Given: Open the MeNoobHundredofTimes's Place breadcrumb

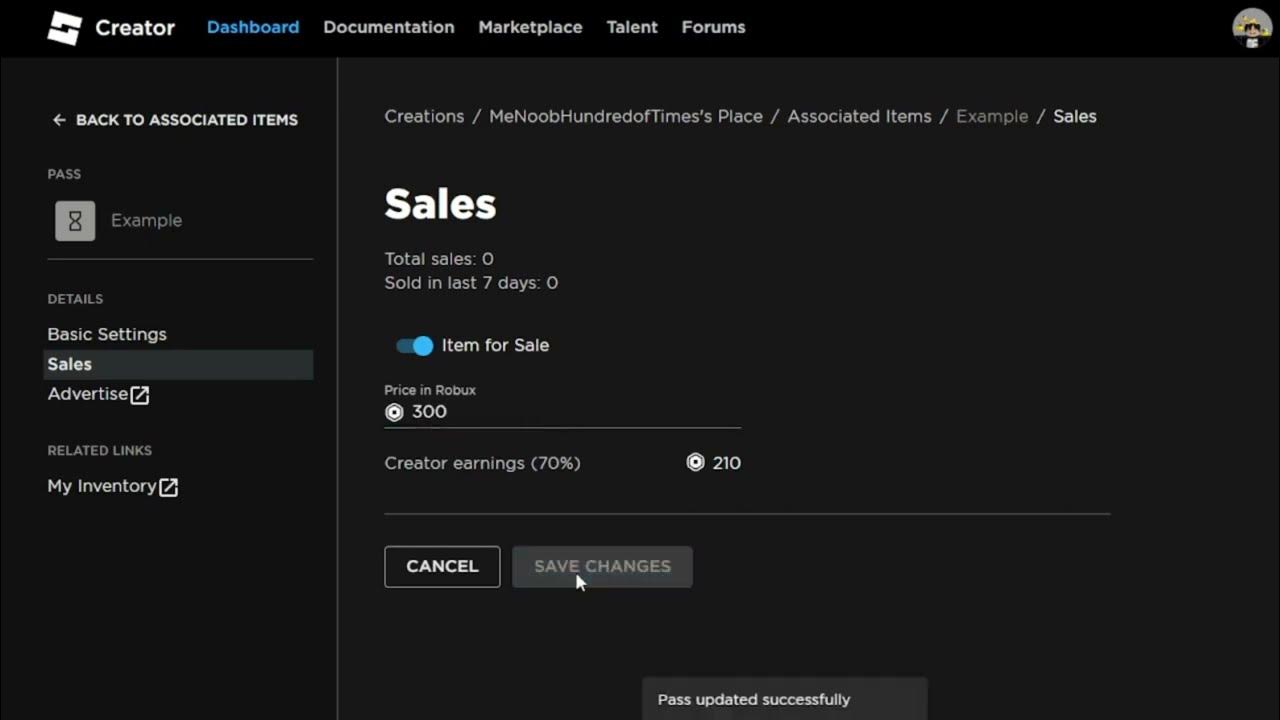Looking at the screenshot, I should (626, 116).
